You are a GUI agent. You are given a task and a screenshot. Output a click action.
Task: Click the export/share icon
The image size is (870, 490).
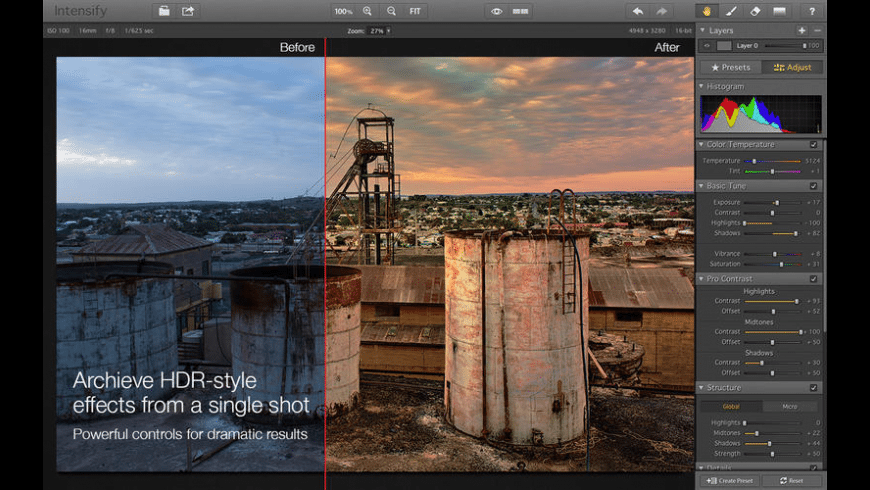(188, 11)
